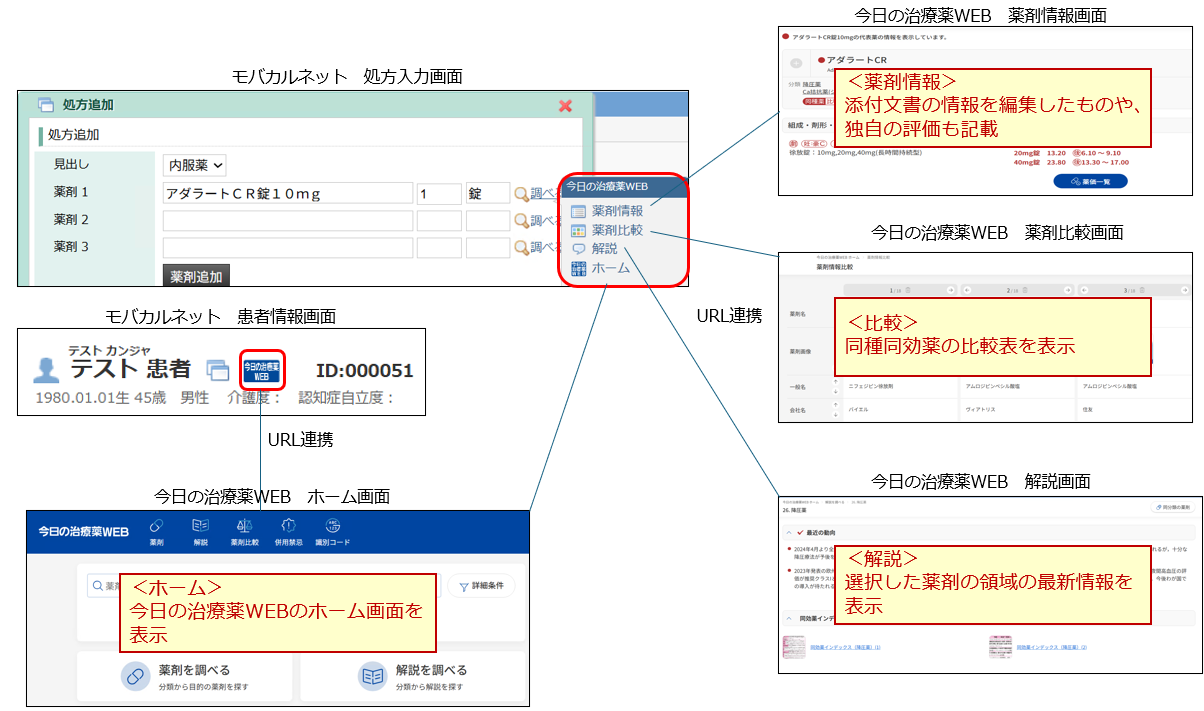Click the 薬剤 2 unit field
The height and width of the screenshot is (711, 1204).
pos(488,221)
